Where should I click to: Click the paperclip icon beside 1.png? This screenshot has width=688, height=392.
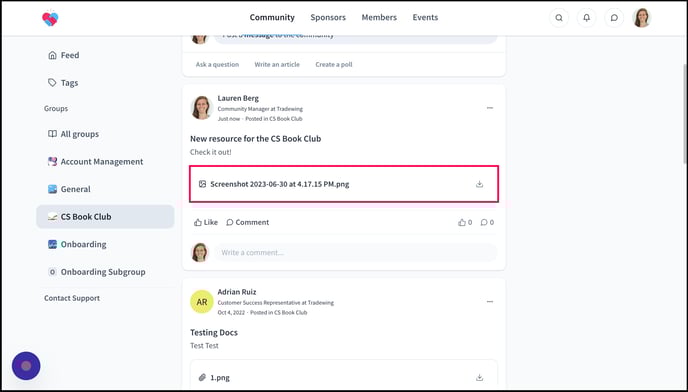pyautogui.click(x=202, y=378)
